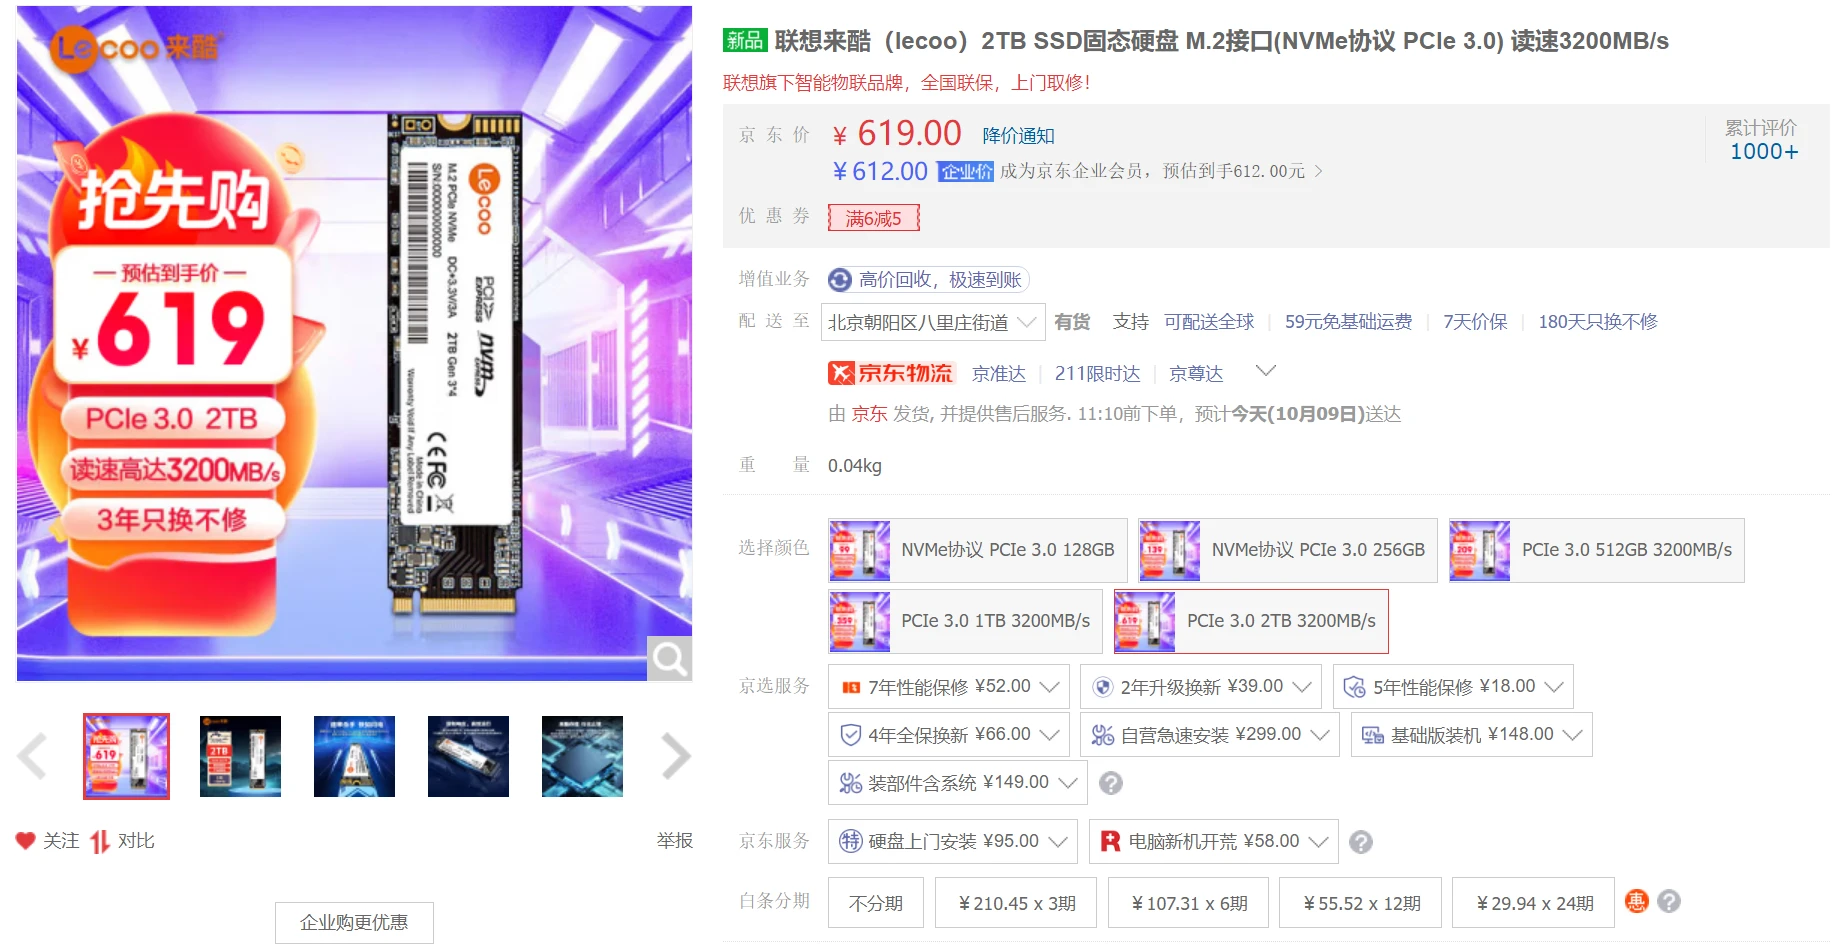Click the 企业价 badge
Viewport: 1833px width, 951px height.
[965, 172]
